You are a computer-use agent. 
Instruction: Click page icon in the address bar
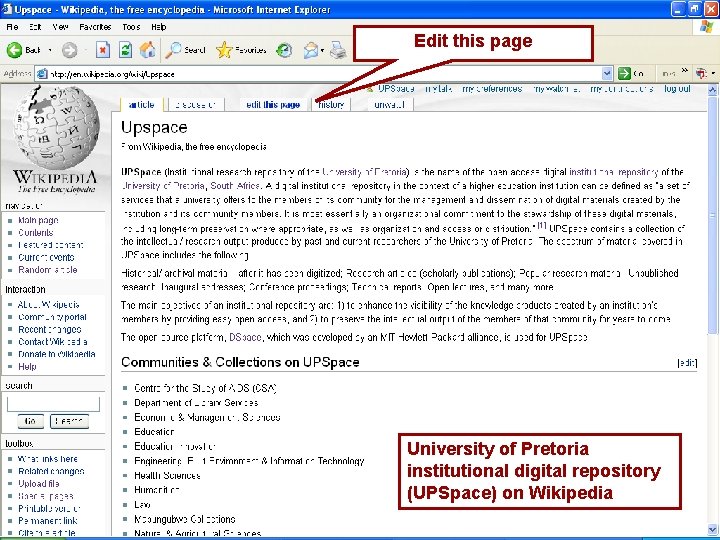[42, 73]
